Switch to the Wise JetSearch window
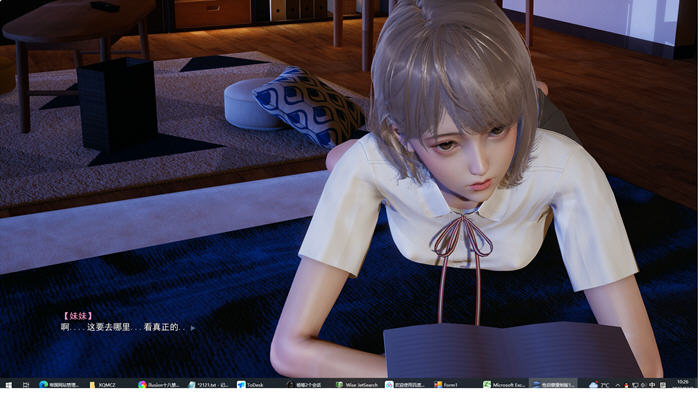 (357, 384)
